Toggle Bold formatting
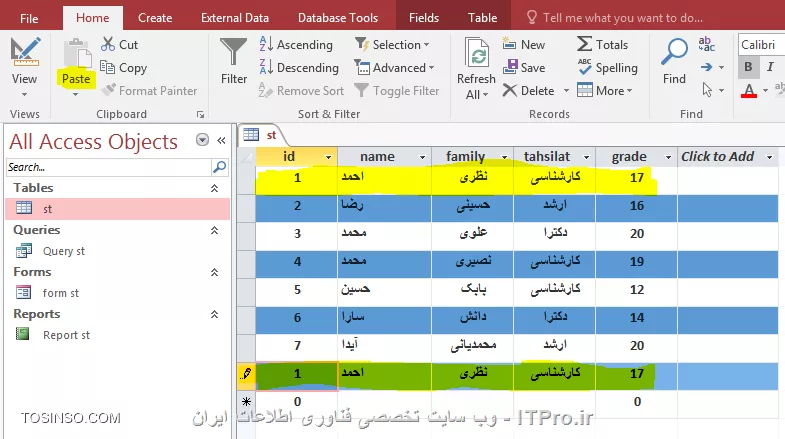 (748, 67)
